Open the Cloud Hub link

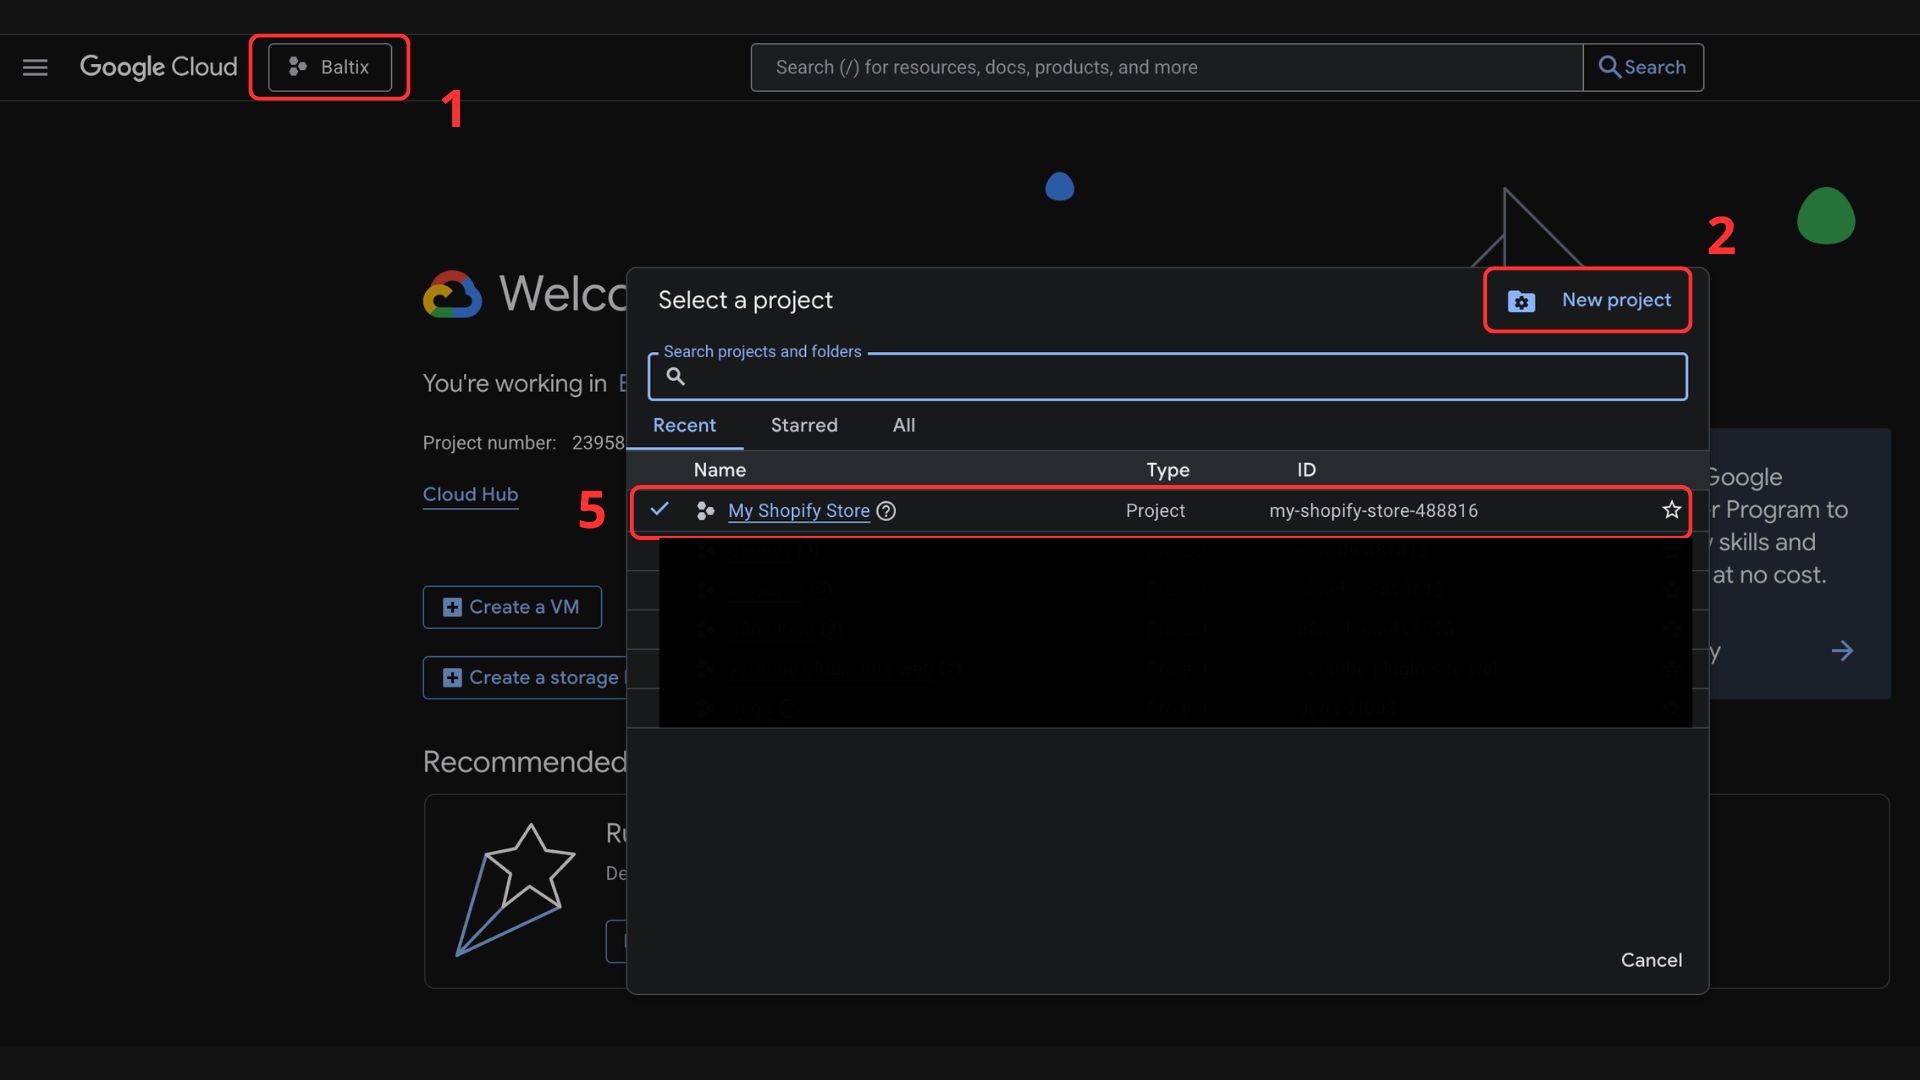click(470, 494)
